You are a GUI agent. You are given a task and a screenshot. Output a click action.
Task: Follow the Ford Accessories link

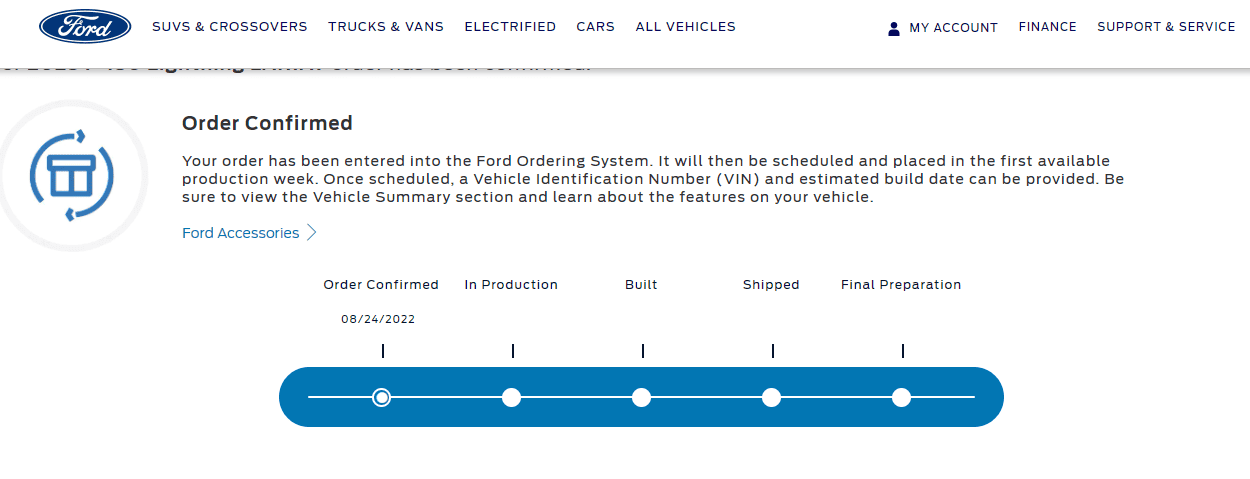click(x=240, y=233)
